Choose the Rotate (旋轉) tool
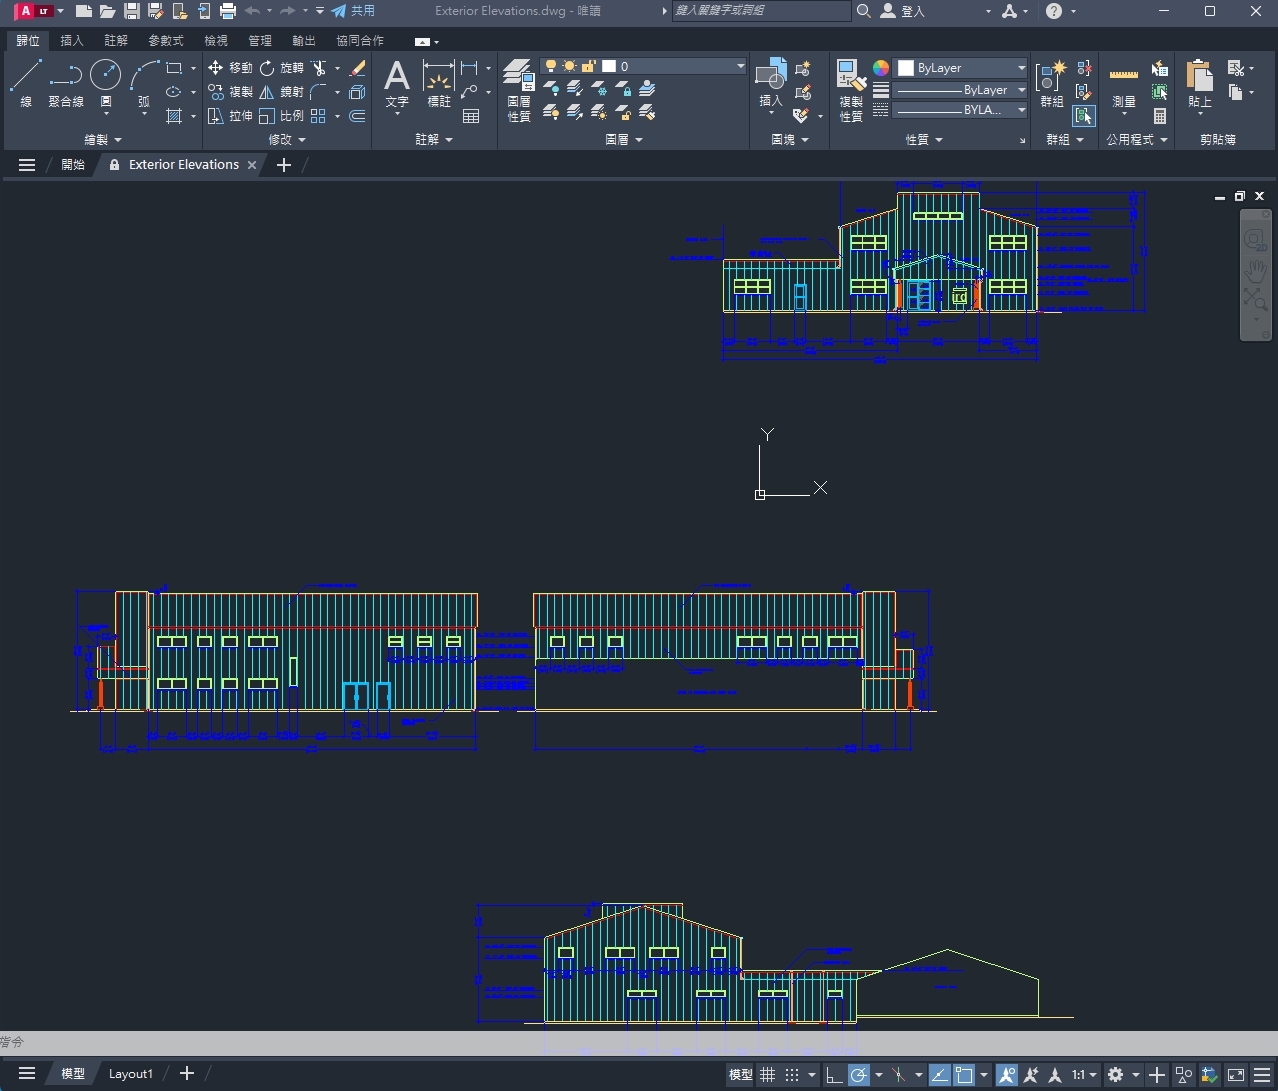This screenshot has width=1278, height=1091. point(281,68)
